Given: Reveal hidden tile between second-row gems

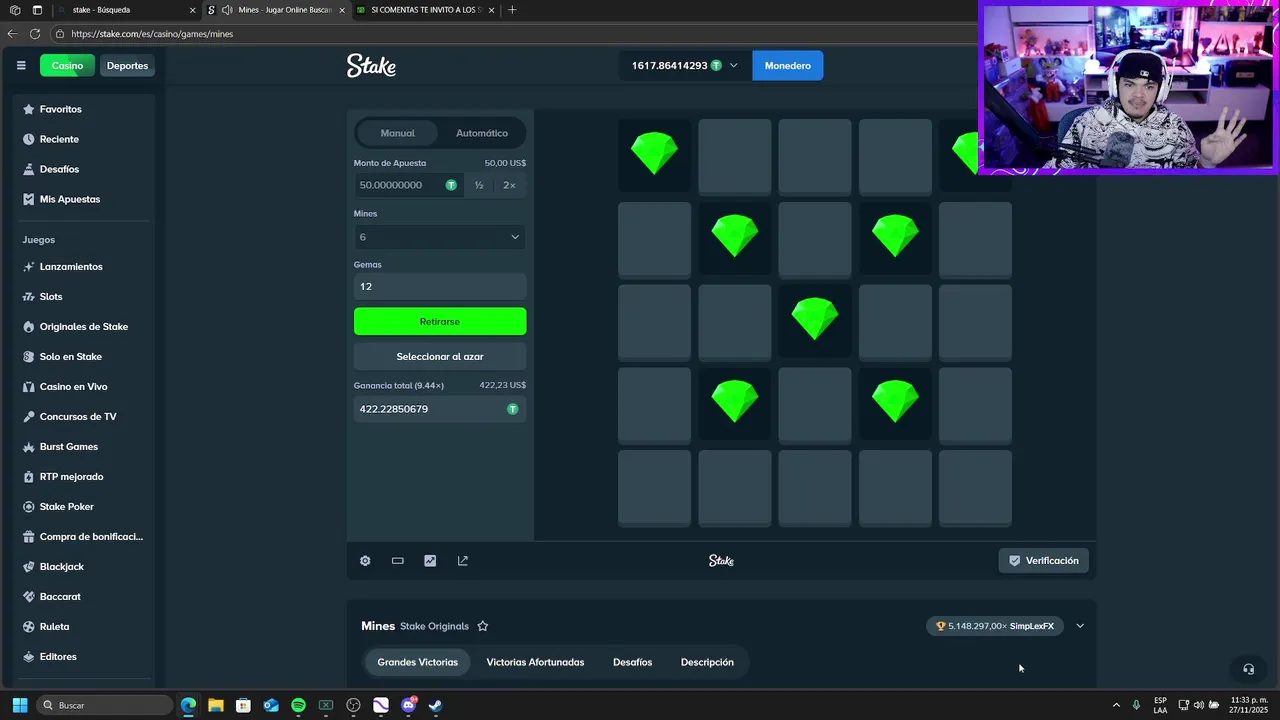Looking at the screenshot, I should pos(815,239).
